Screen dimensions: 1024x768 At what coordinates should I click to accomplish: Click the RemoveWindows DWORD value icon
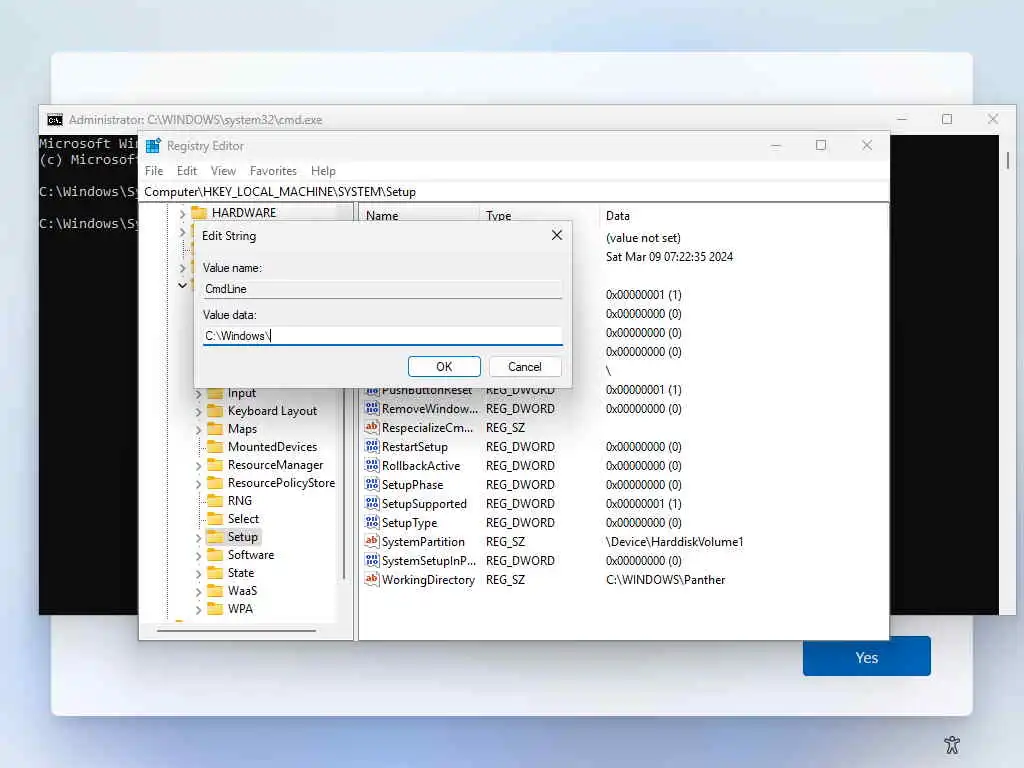pyautogui.click(x=372, y=408)
